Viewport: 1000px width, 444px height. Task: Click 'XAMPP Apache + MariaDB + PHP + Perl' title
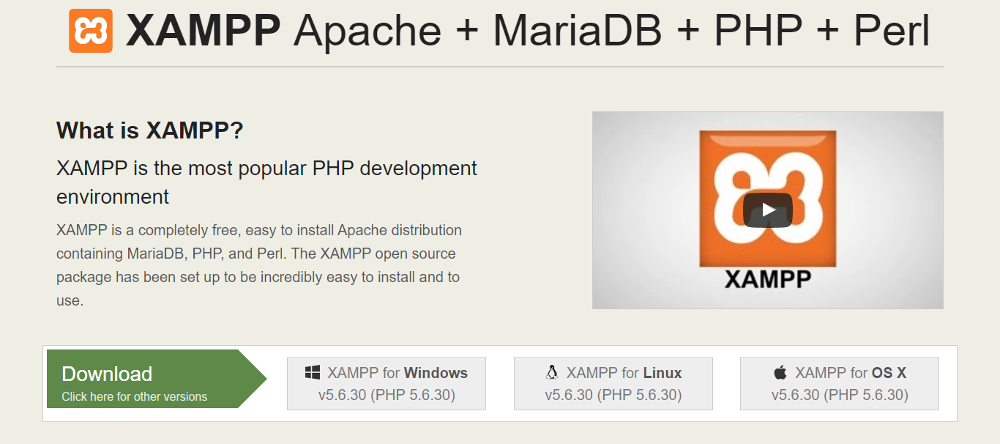(x=527, y=30)
